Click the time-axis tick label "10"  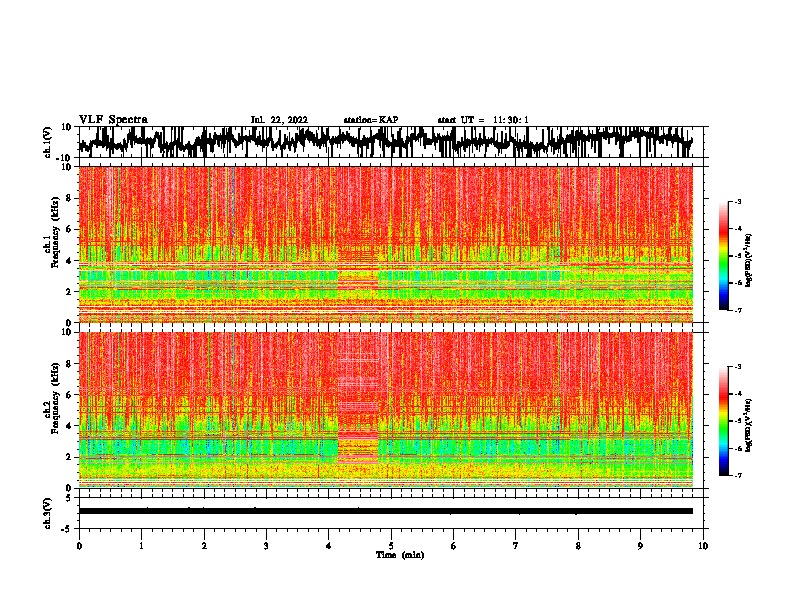[x=703, y=546]
